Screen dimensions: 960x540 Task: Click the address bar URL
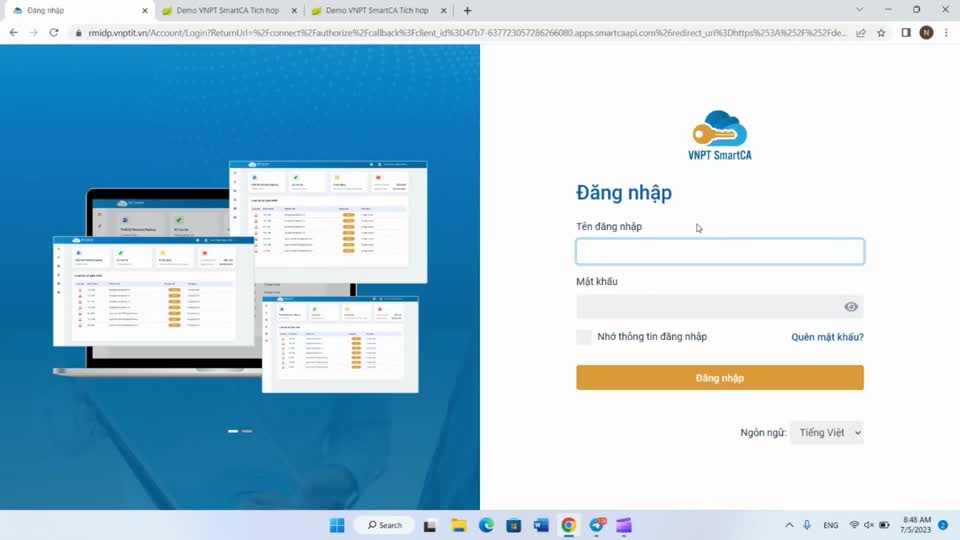point(467,33)
